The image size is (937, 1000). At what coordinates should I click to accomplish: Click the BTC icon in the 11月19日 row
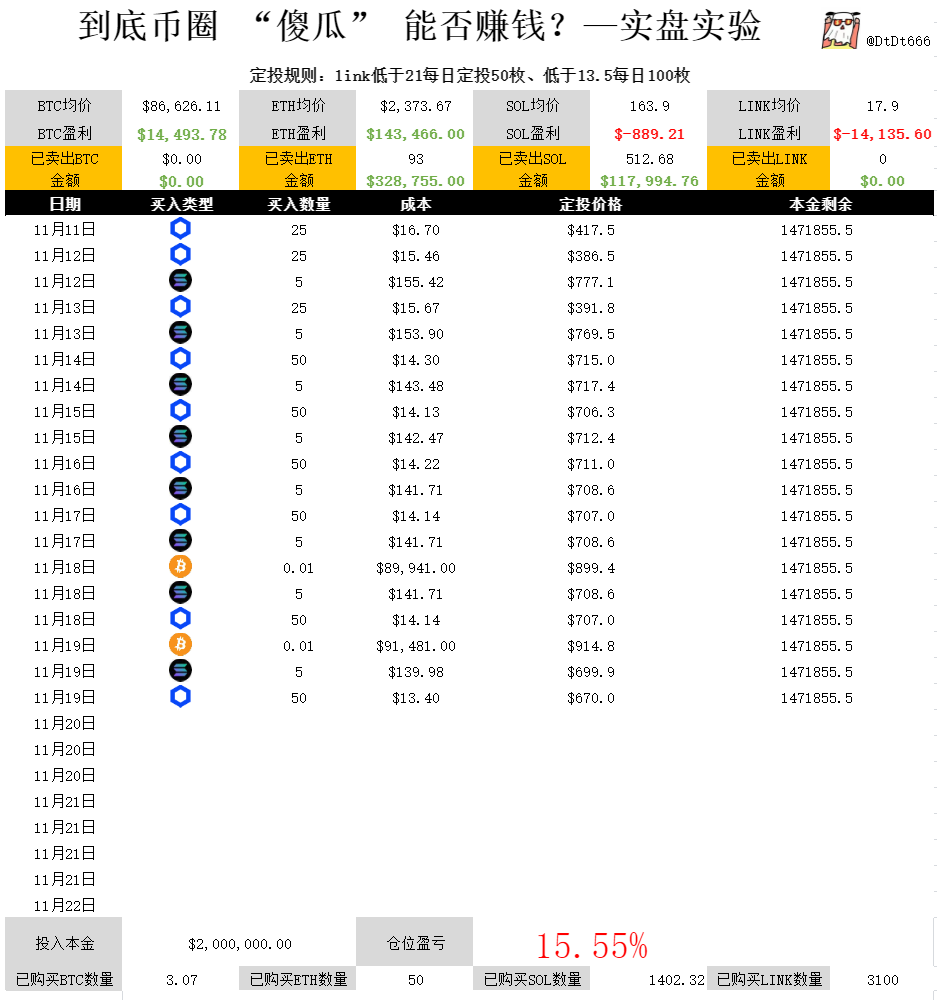click(180, 645)
